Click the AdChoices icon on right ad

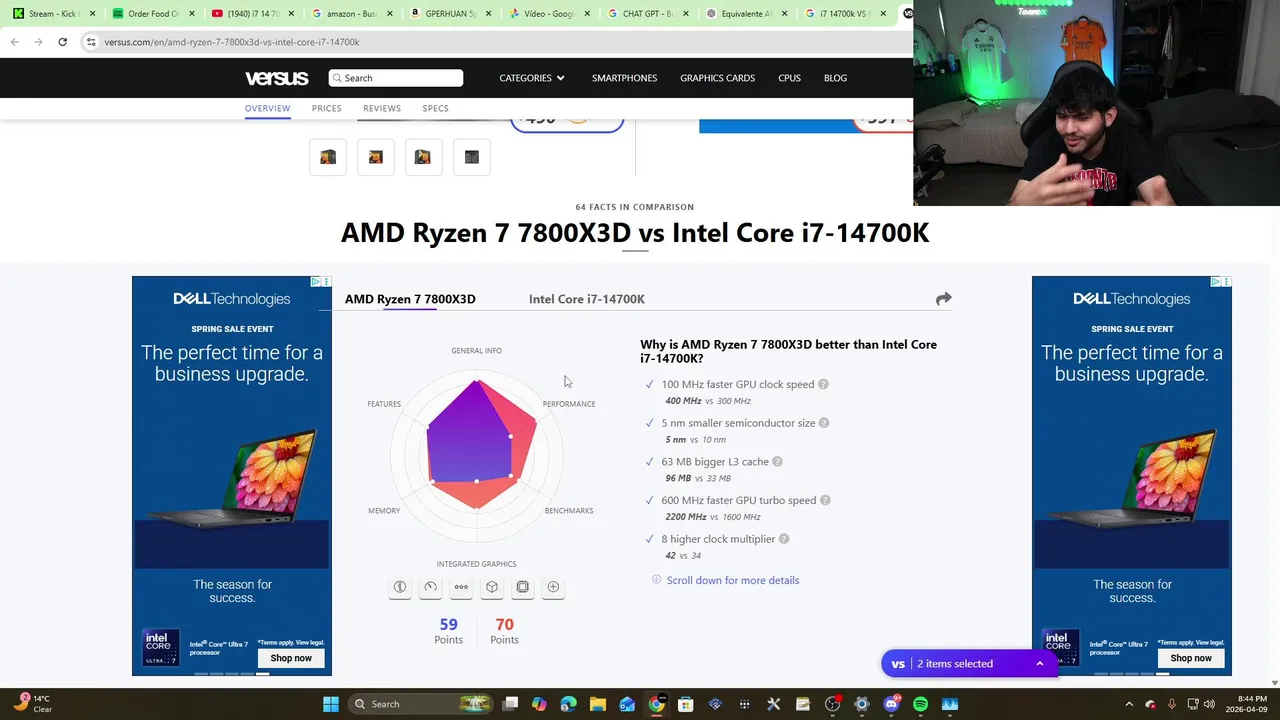click(x=1216, y=282)
